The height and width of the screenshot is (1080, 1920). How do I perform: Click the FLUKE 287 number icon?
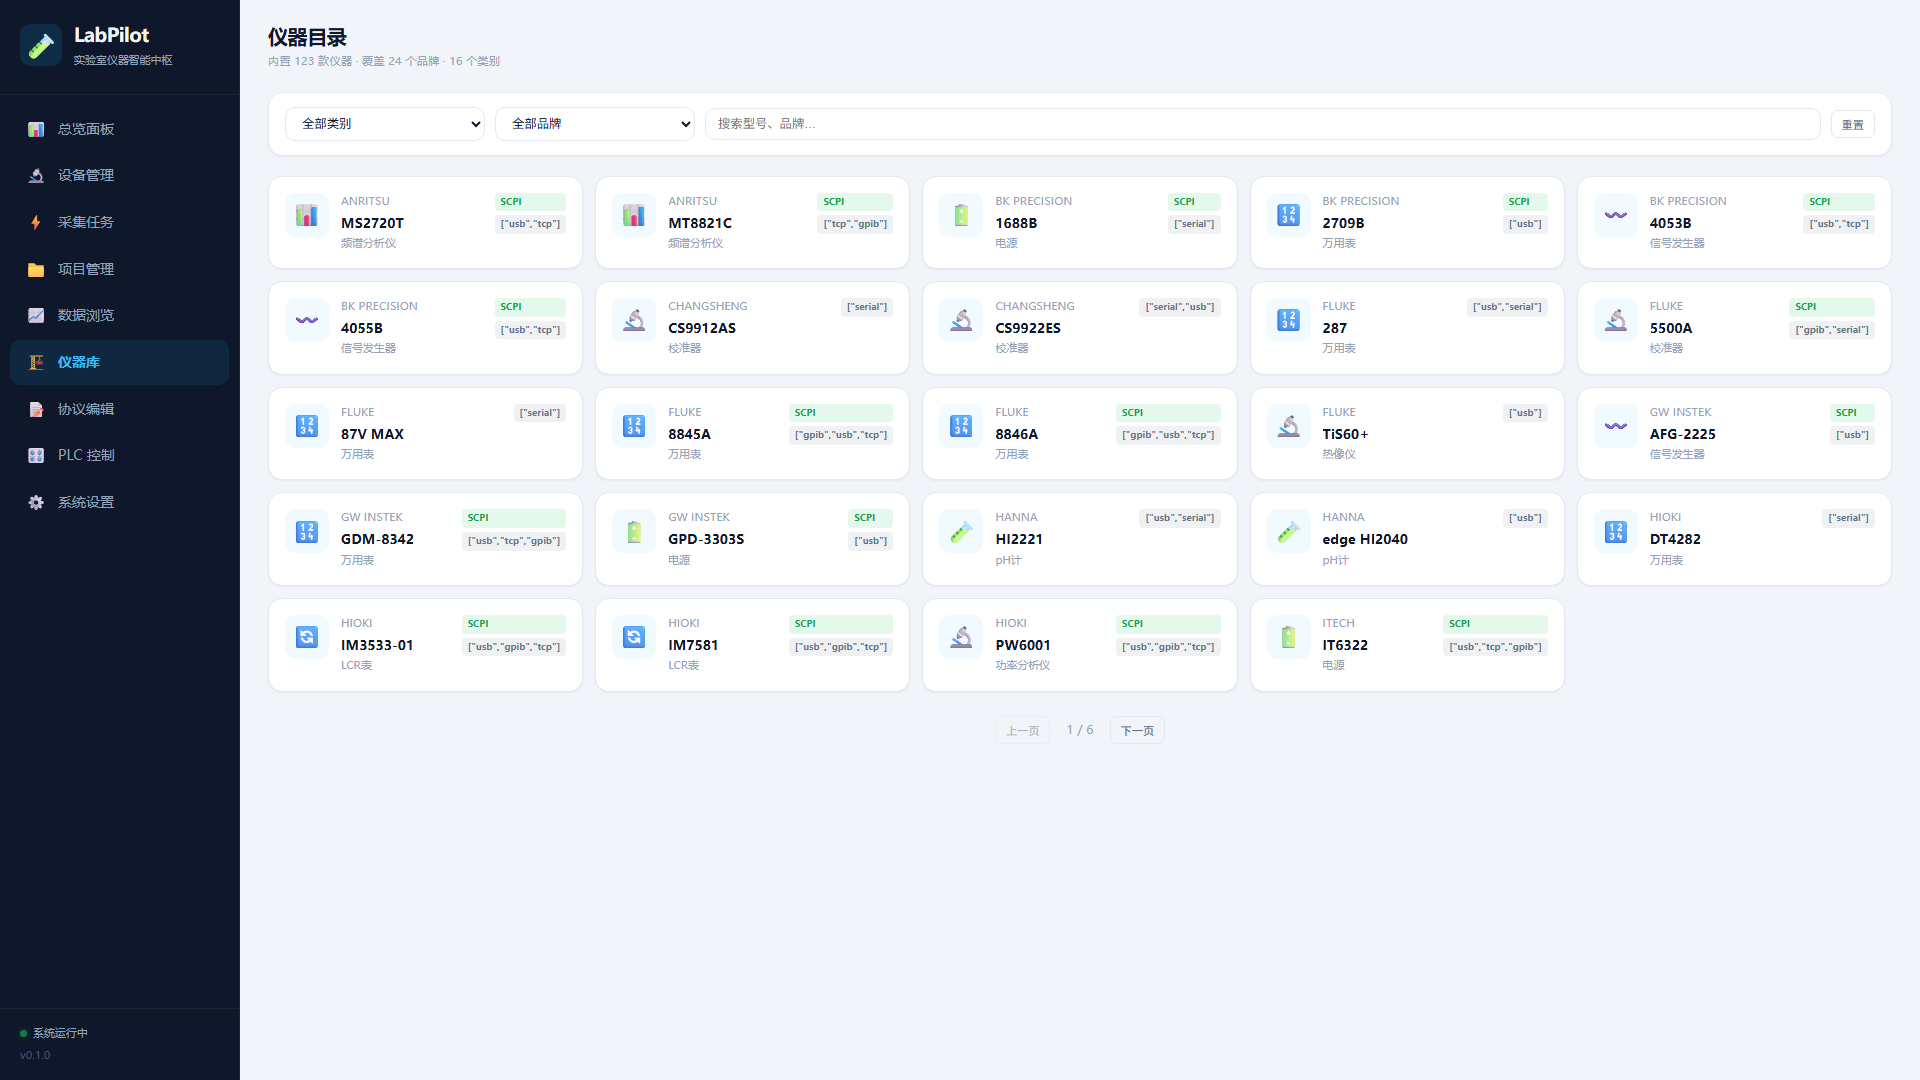(x=1288, y=320)
